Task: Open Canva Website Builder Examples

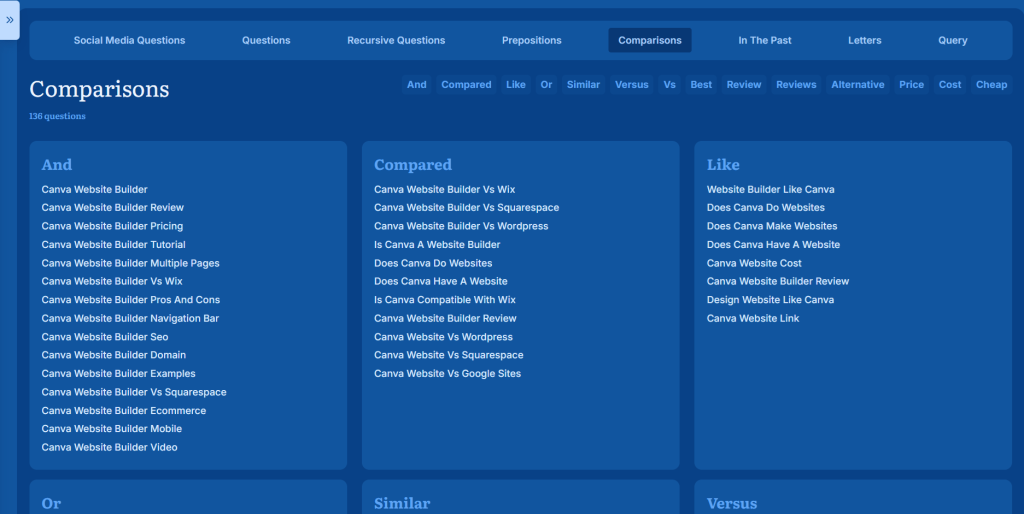Action: click(x=118, y=374)
